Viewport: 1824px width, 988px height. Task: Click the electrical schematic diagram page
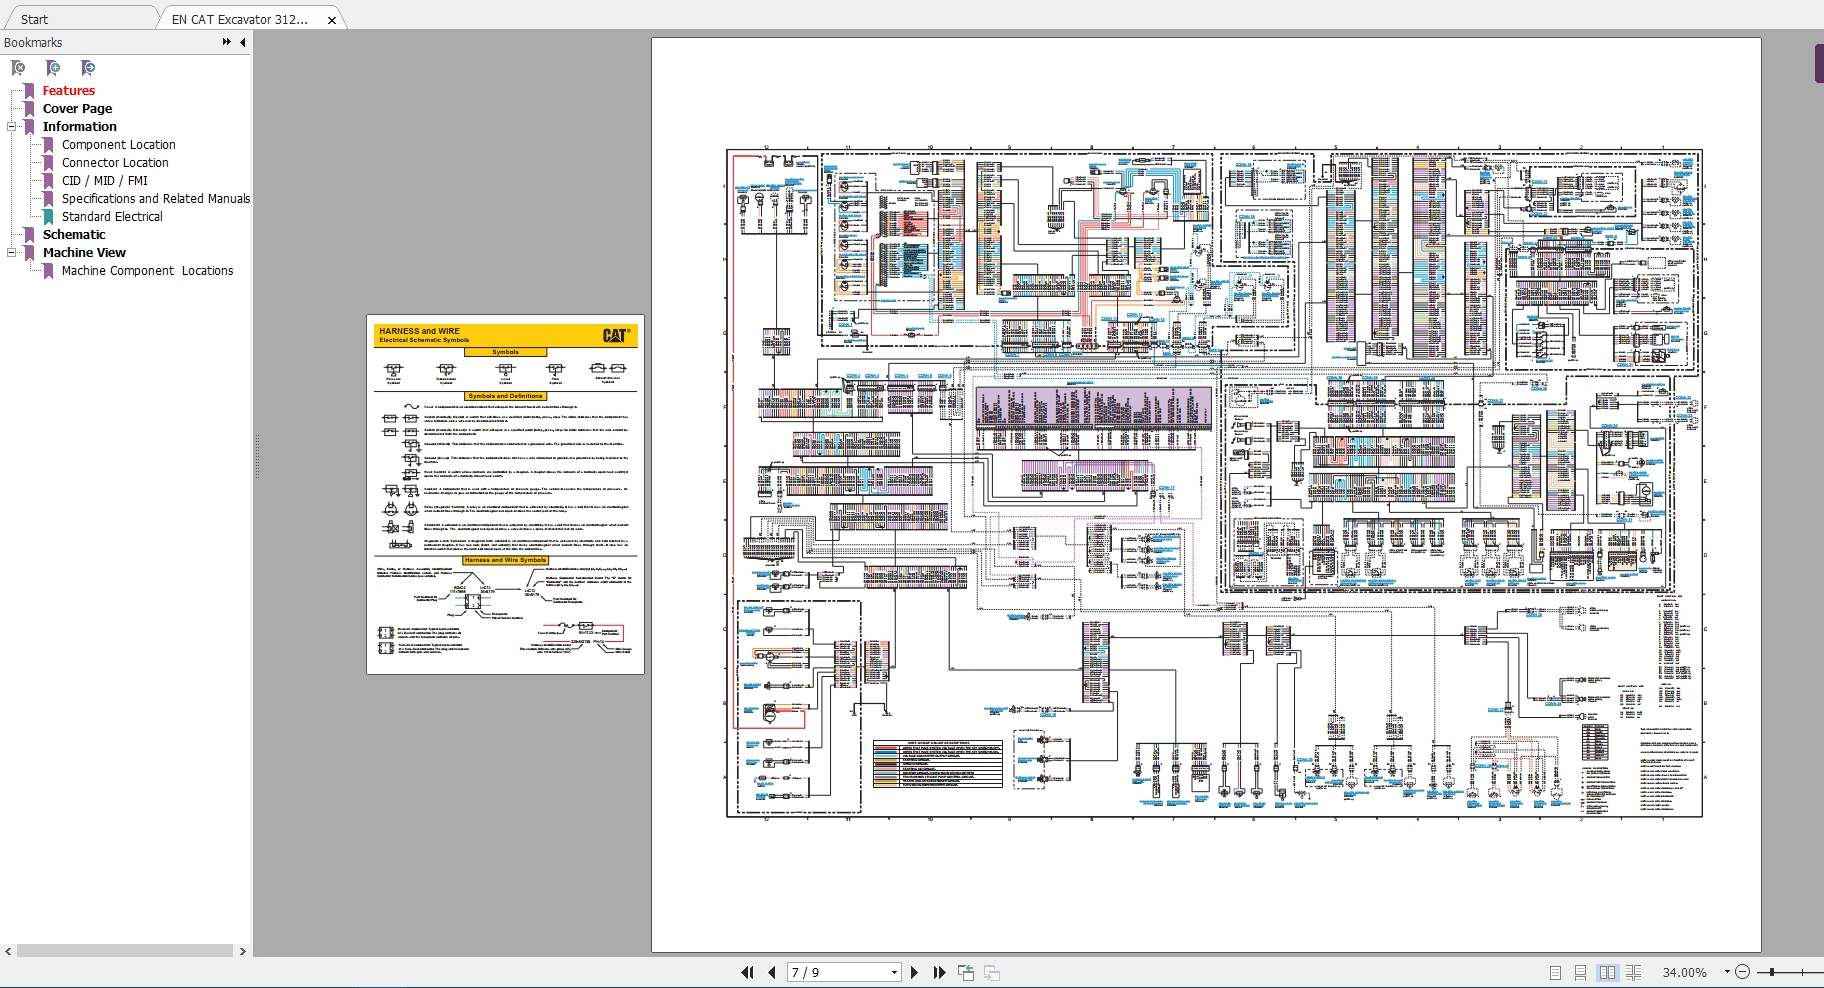1206,495
